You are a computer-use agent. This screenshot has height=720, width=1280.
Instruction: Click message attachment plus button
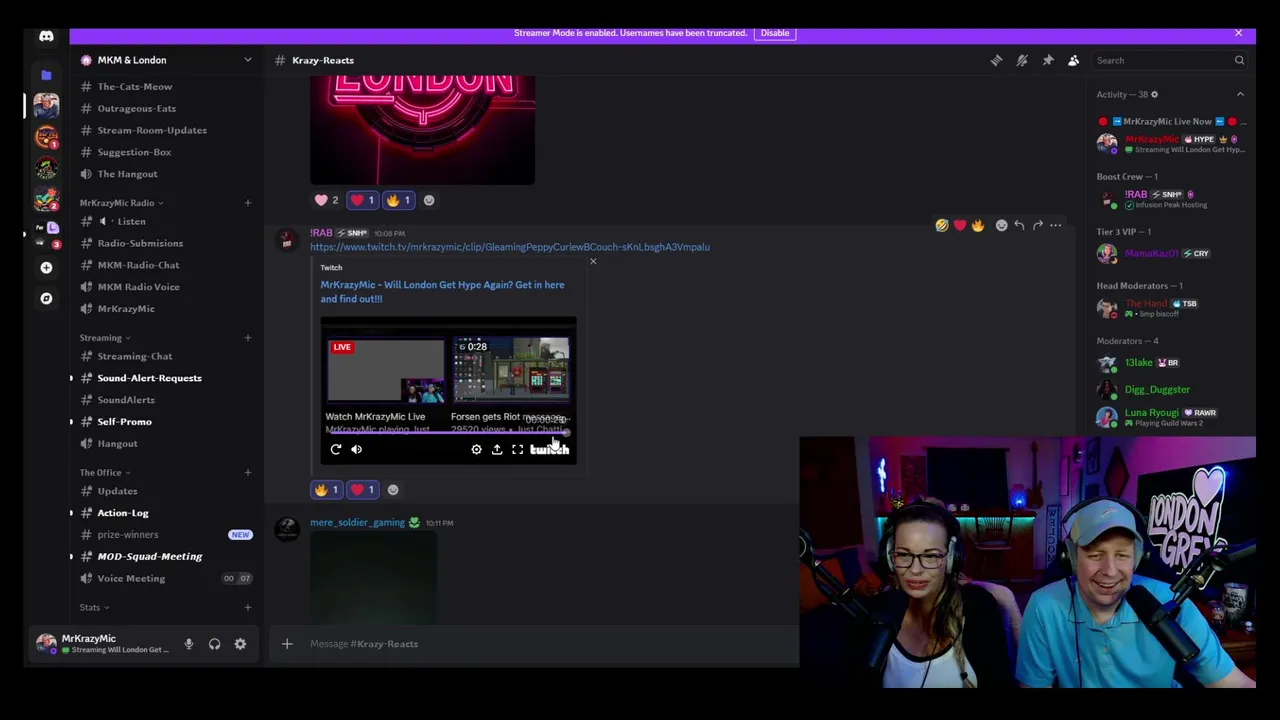(287, 644)
